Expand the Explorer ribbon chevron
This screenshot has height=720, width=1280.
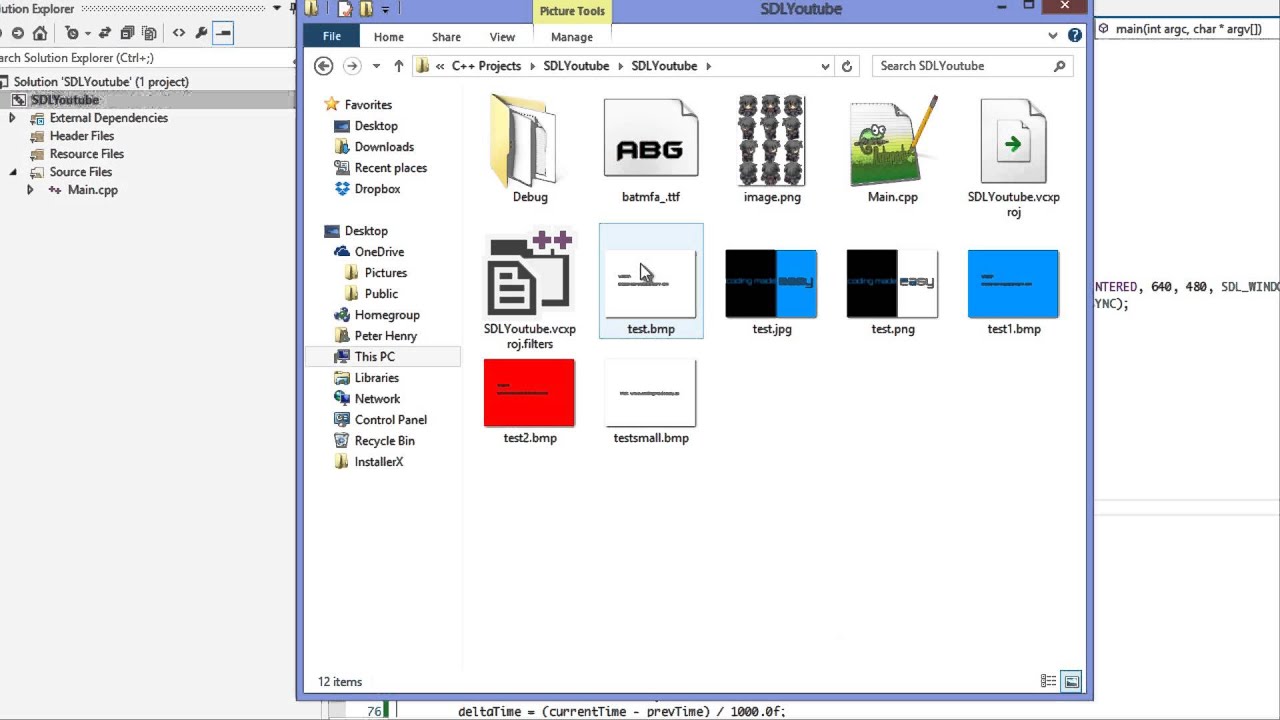pos(1053,36)
